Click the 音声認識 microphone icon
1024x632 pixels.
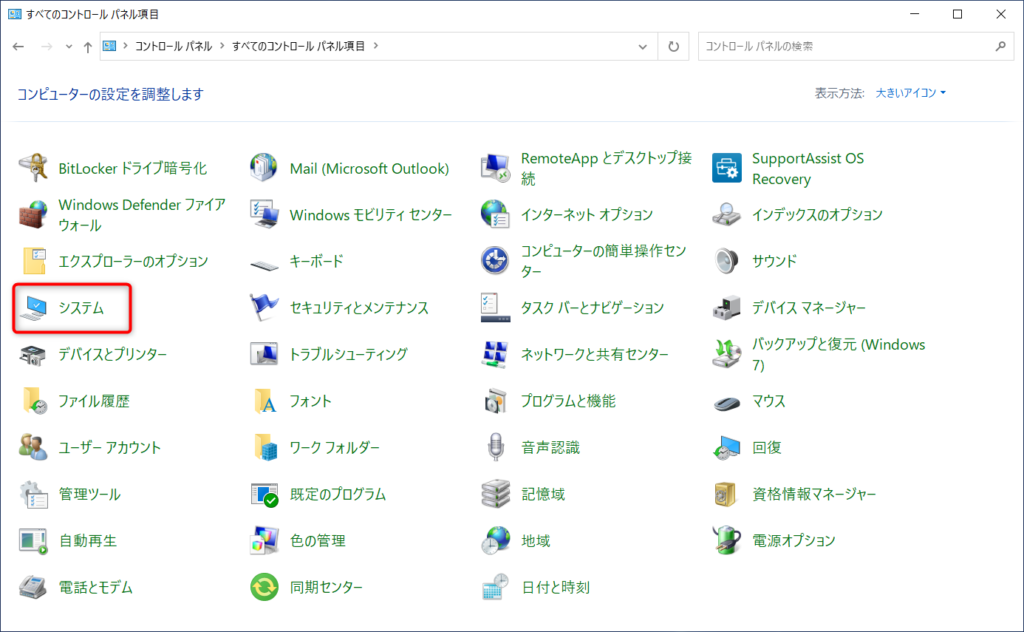tap(495, 447)
